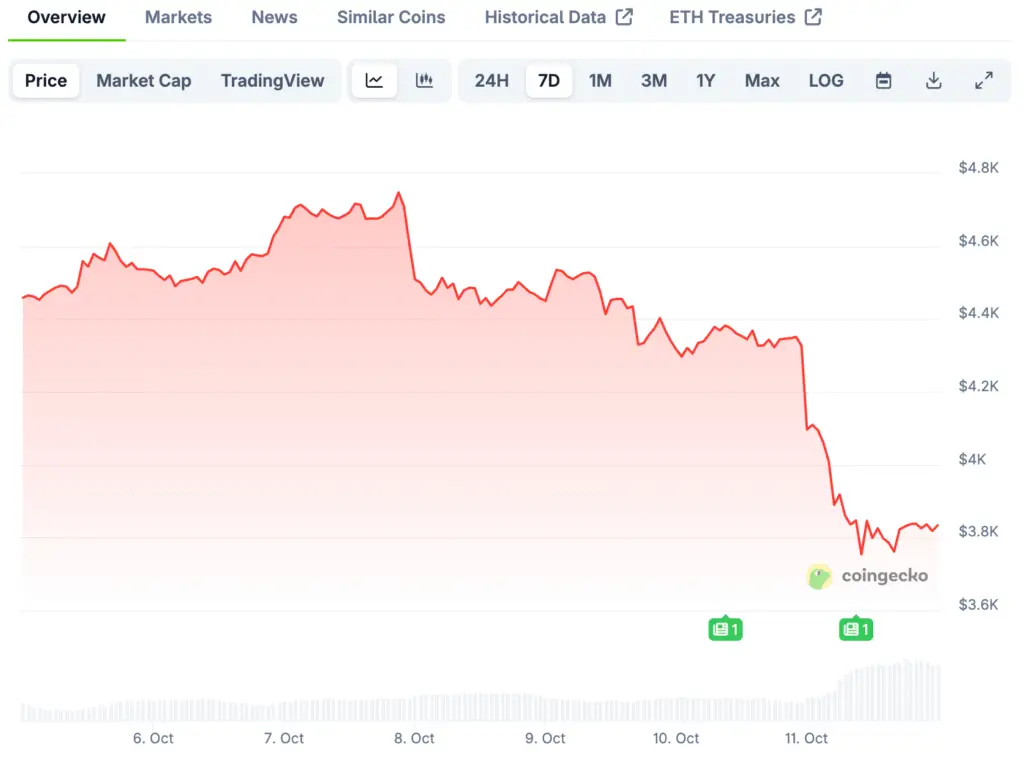
Task: Download the chart data
Action: [x=933, y=81]
